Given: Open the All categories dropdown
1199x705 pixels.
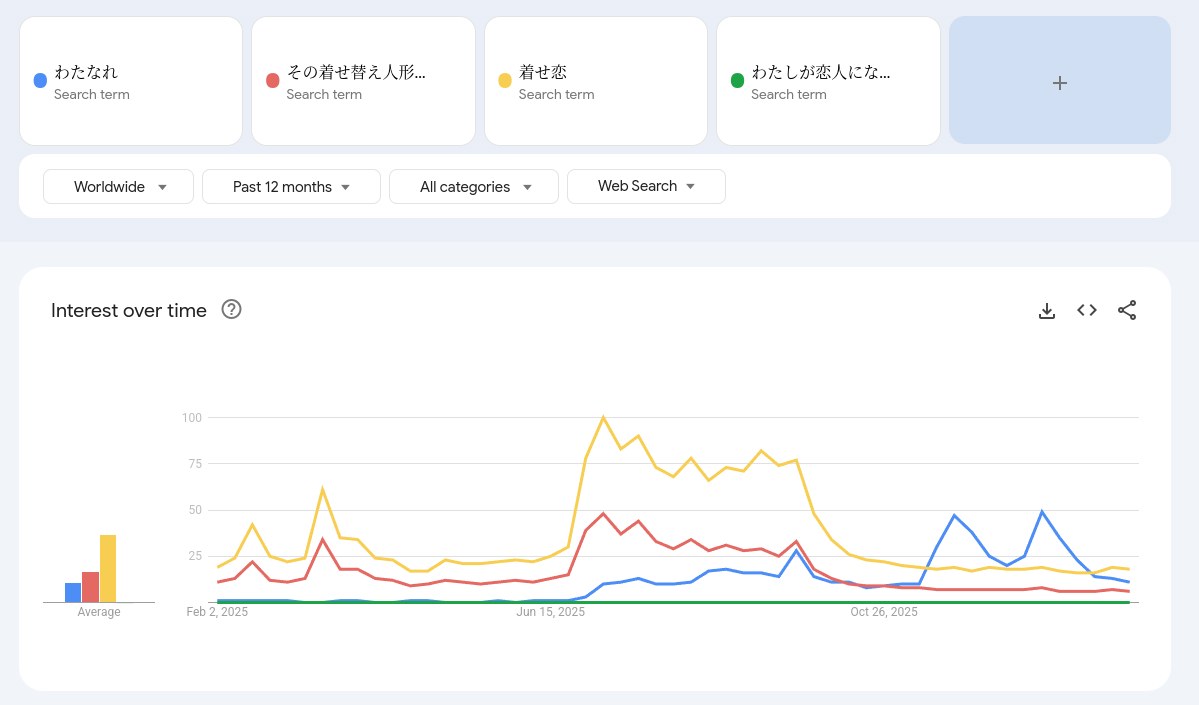Looking at the screenshot, I should coord(473,187).
